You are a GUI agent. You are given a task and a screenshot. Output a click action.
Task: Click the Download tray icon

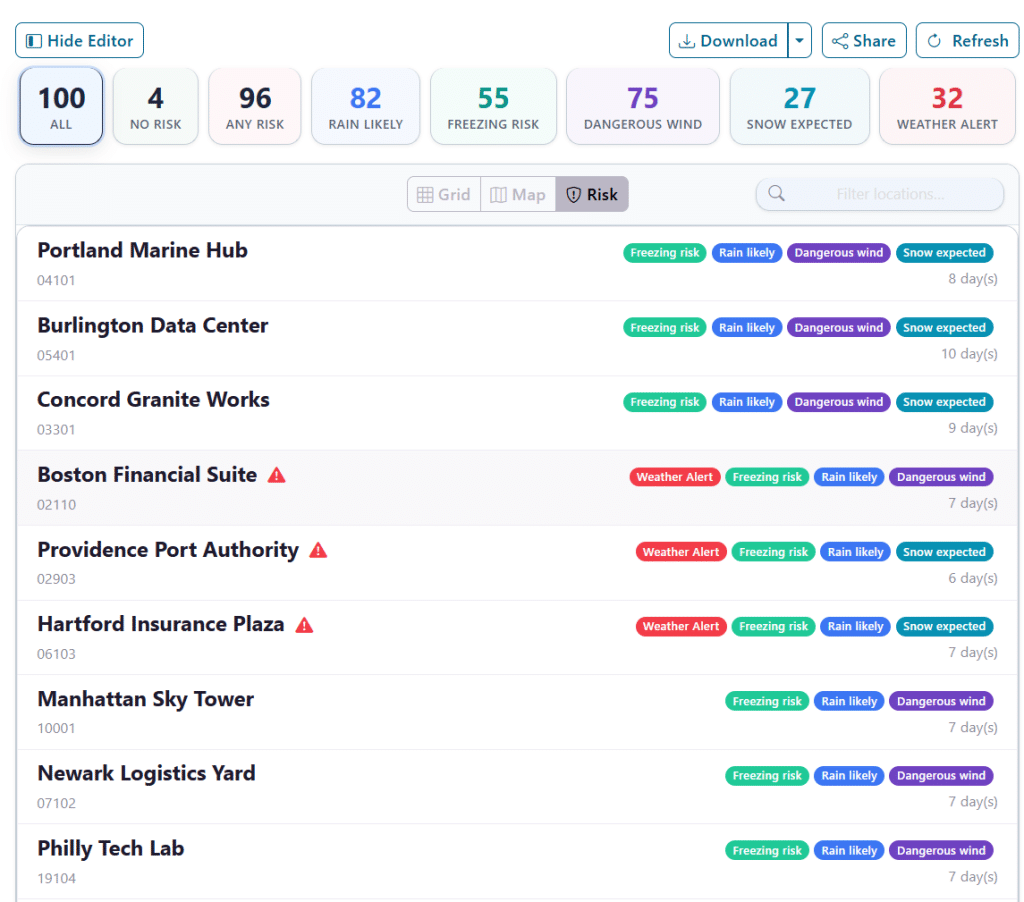(x=687, y=41)
